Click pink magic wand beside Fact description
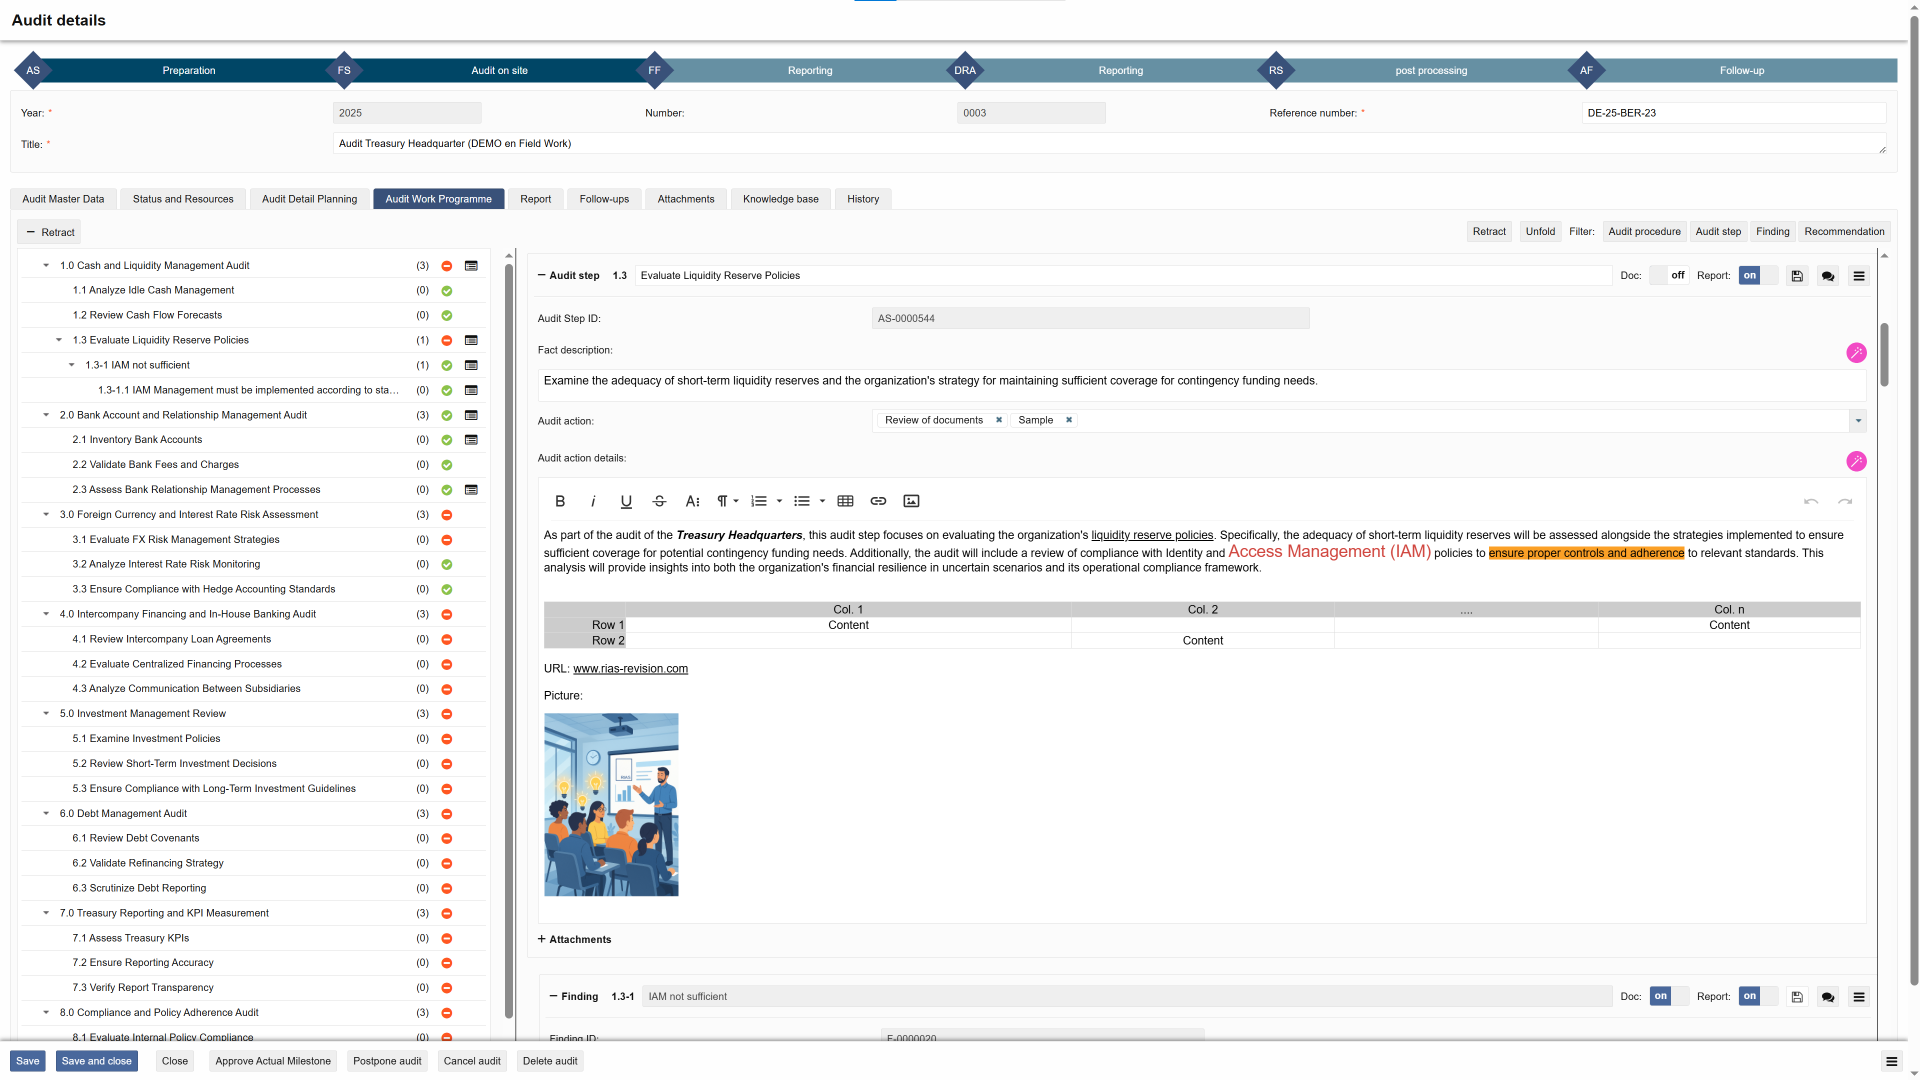This screenshot has height=1080, width=1920. click(1856, 353)
